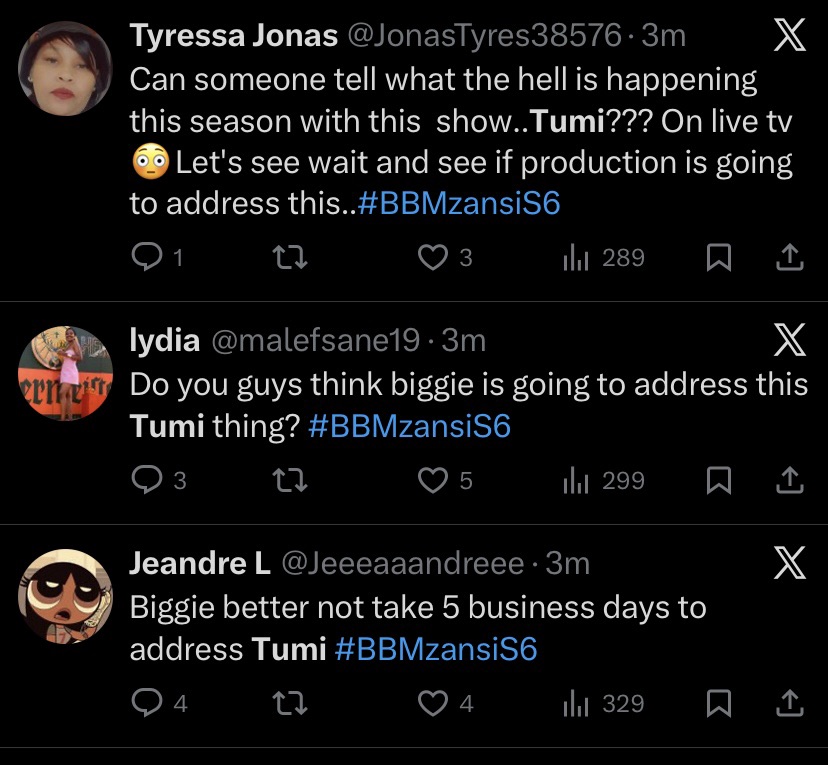The height and width of the screenshot is (765, 828).
Task: Open #BBMzansiS6 hashtag in Jeandre's tweet
Action: (436, 650)
